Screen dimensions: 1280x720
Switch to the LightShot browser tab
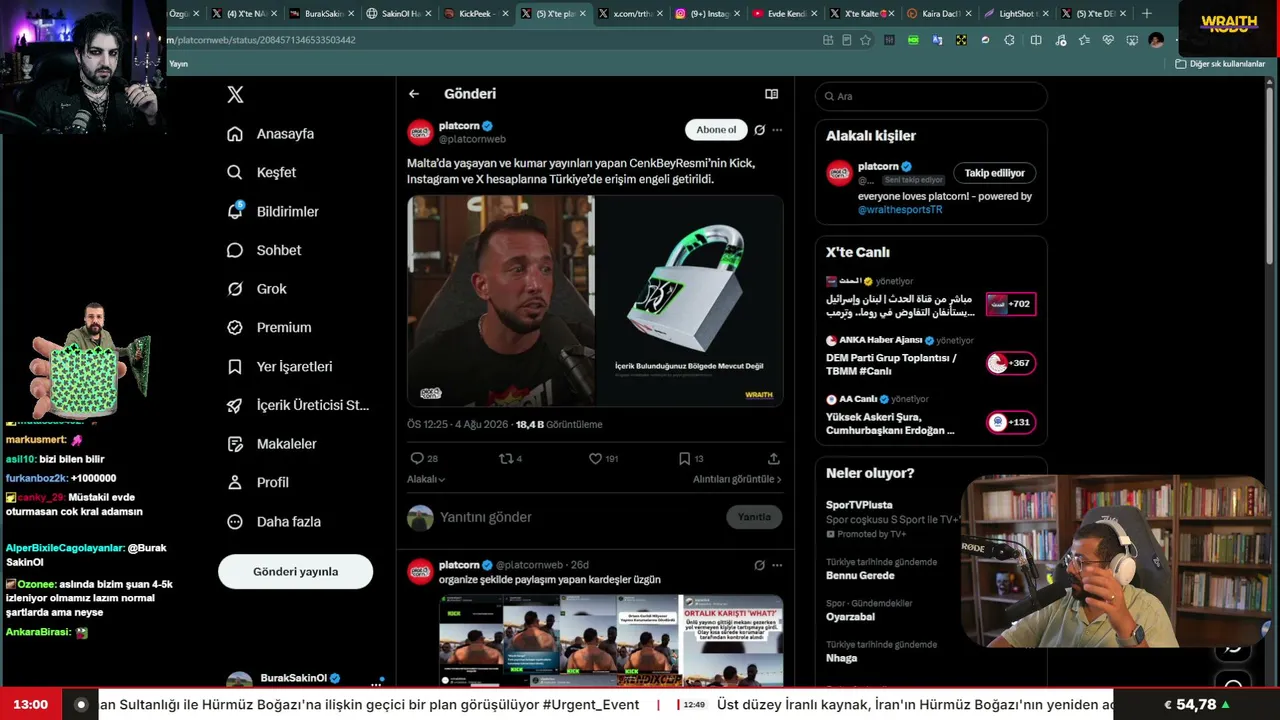click(x=1017, y=14)
